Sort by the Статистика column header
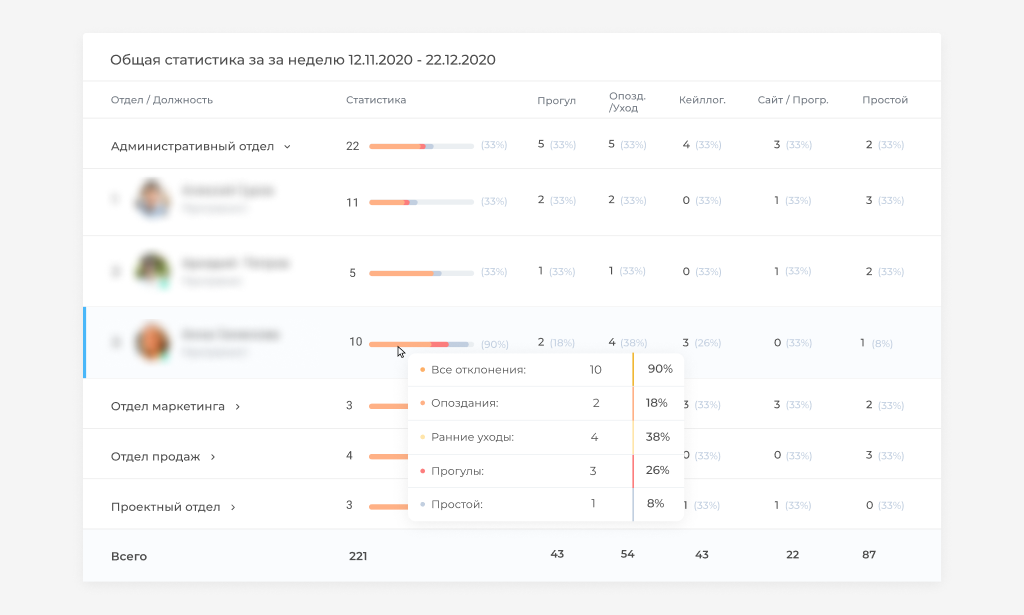 point(376,100)
